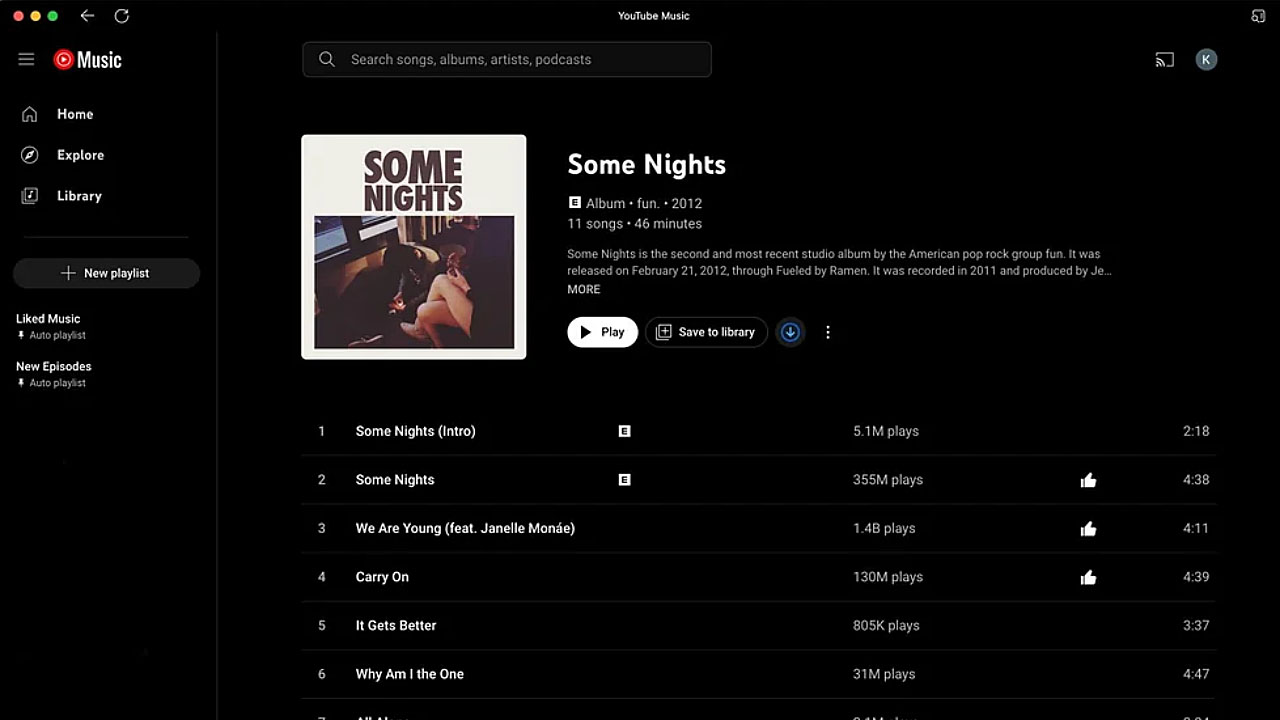Open the account avatar K
1280x720 pixels.
(1206, 60)
